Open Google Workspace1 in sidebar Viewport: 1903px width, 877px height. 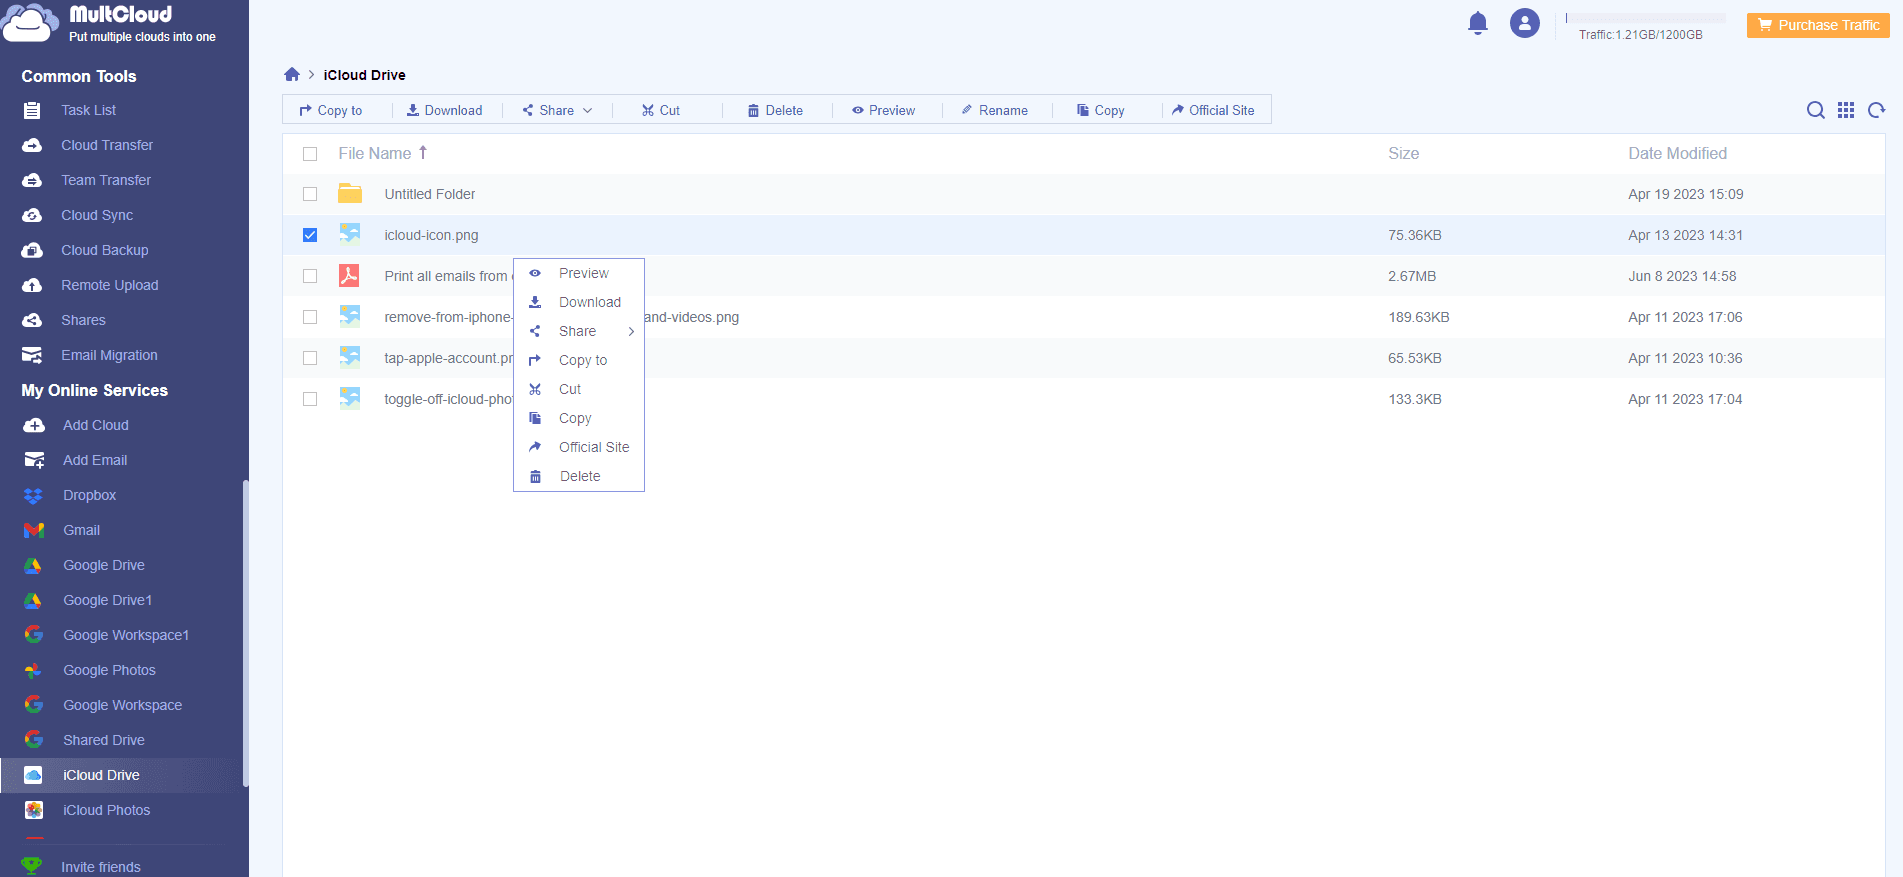pos(126,635)
